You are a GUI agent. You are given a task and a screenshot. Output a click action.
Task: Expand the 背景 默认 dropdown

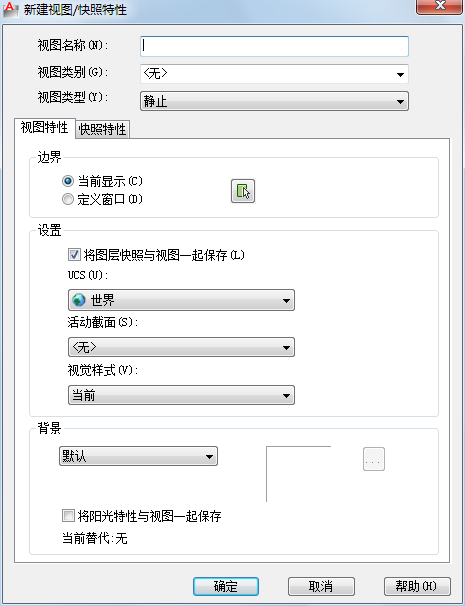pyautogui.click(x=138, y=456)
